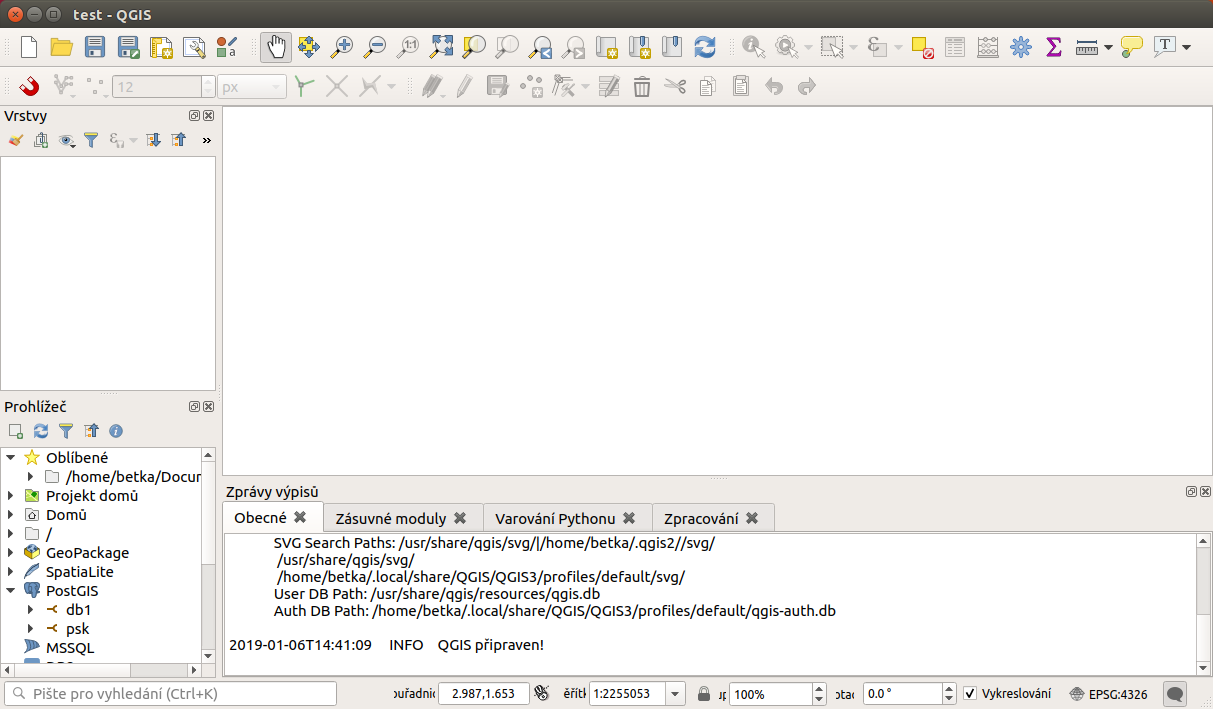Refresh the map canvas

point(705,46)
